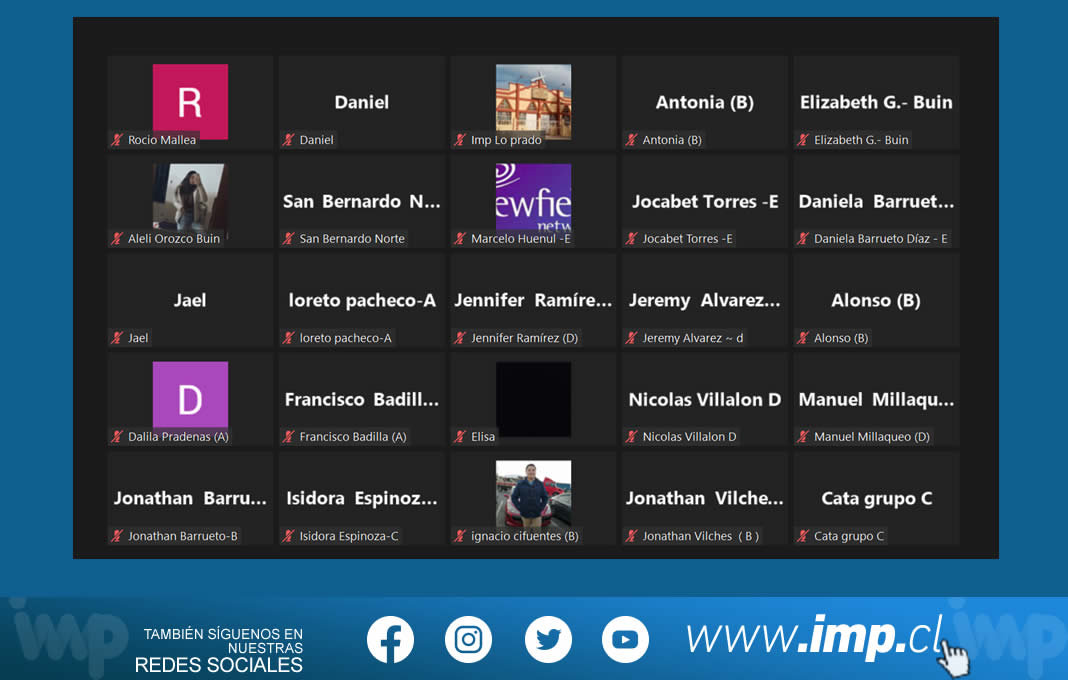Click muted mic icon beside Alonso (B)
The width and height of the screenshot is (1068, 680).
pos(803,338)
